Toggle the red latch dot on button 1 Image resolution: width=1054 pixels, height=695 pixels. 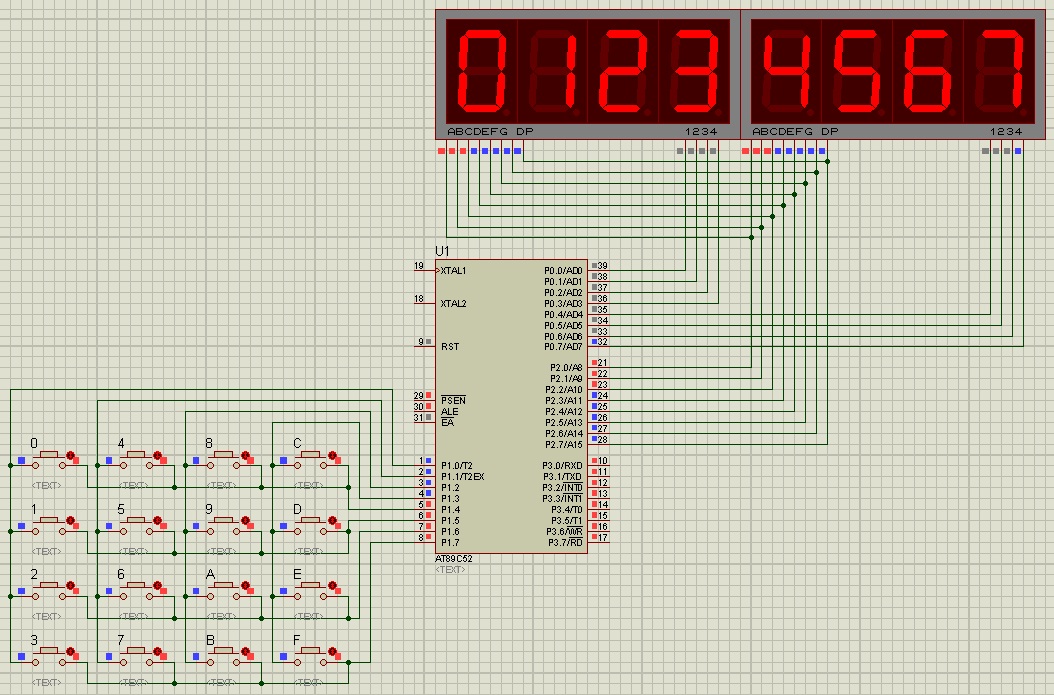click(x=70, y=520)
